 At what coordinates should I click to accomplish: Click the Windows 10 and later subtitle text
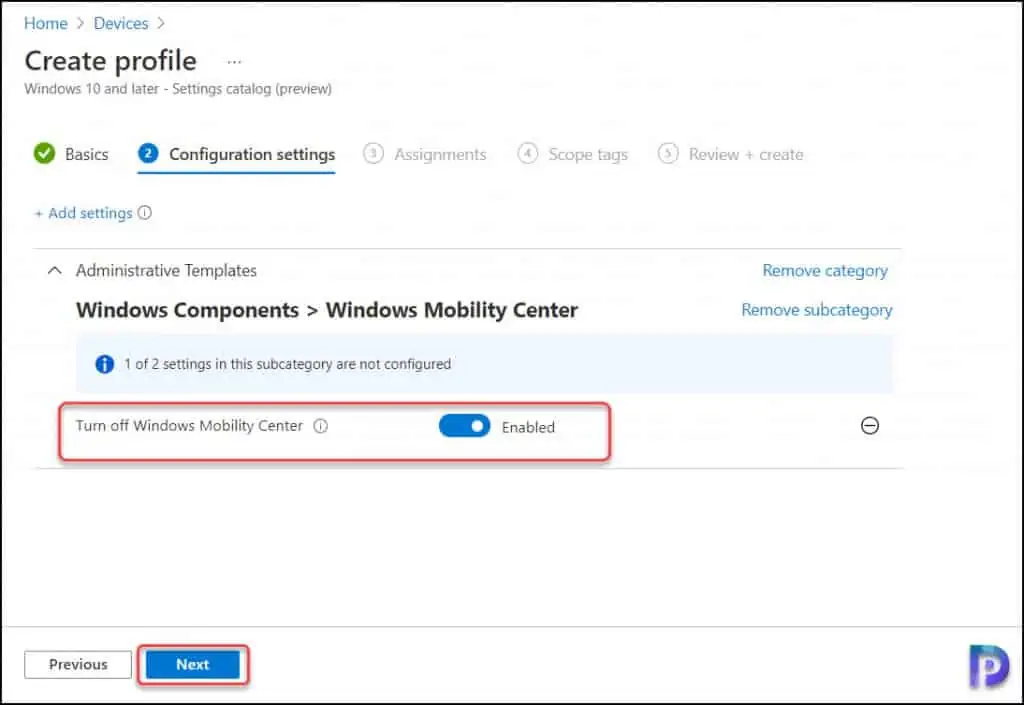tap(178, 89)
